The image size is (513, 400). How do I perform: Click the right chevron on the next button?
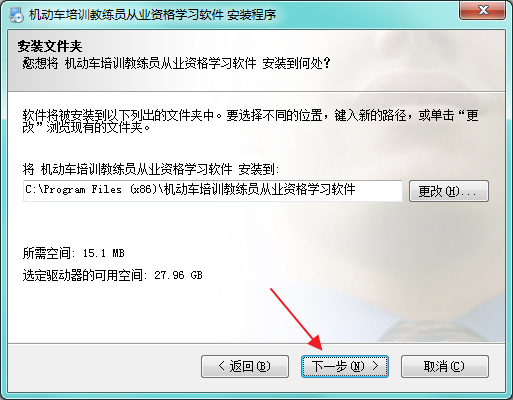tap(375, 366)
